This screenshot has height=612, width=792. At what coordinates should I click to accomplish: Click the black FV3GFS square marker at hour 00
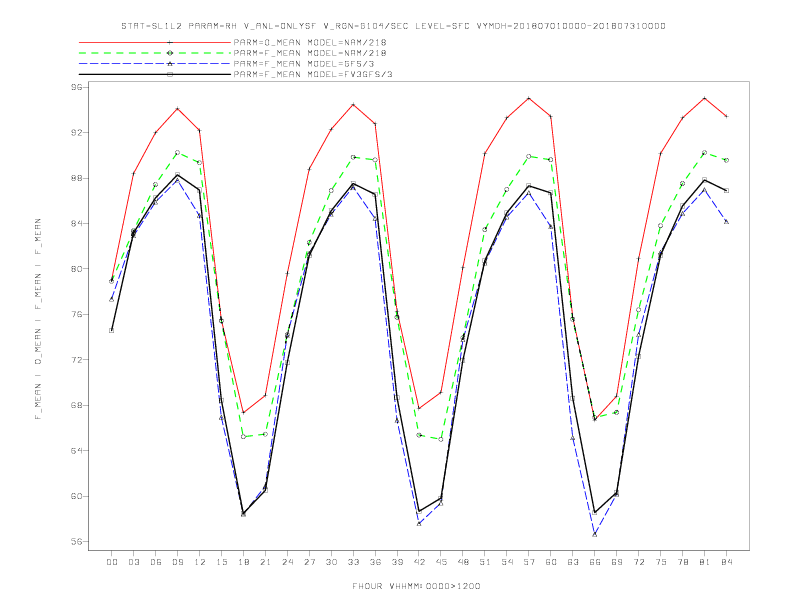112,330
